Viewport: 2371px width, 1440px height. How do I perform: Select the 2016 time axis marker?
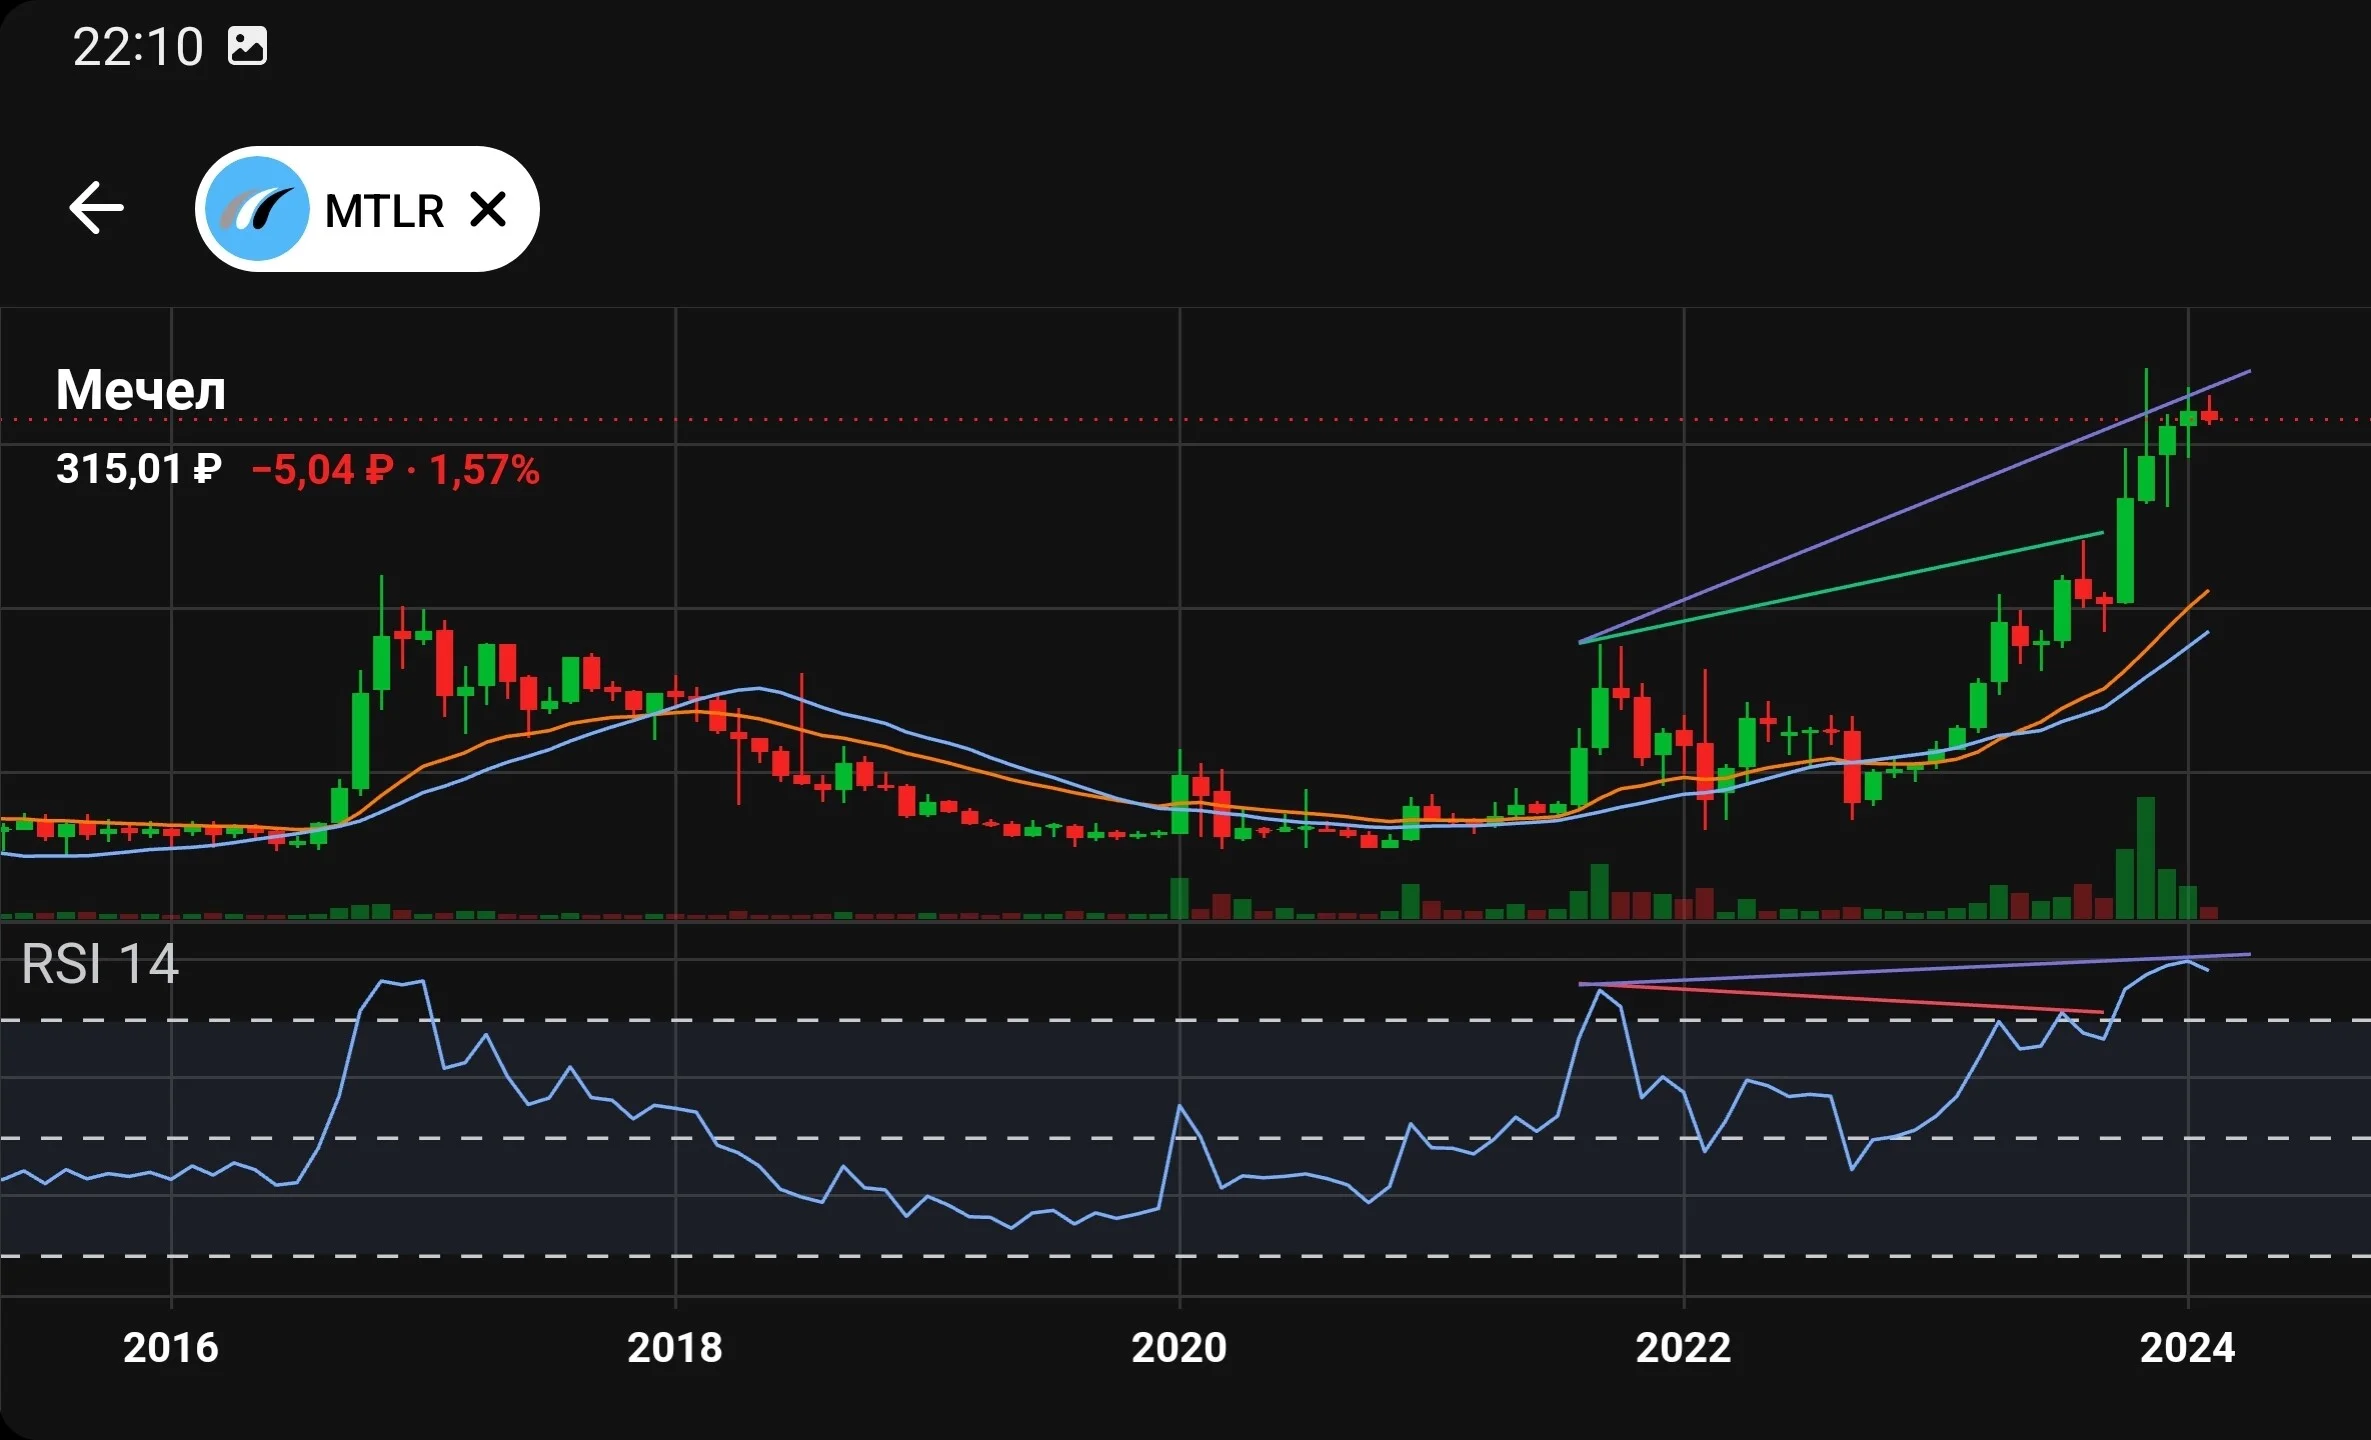[x=171, y=1347]
